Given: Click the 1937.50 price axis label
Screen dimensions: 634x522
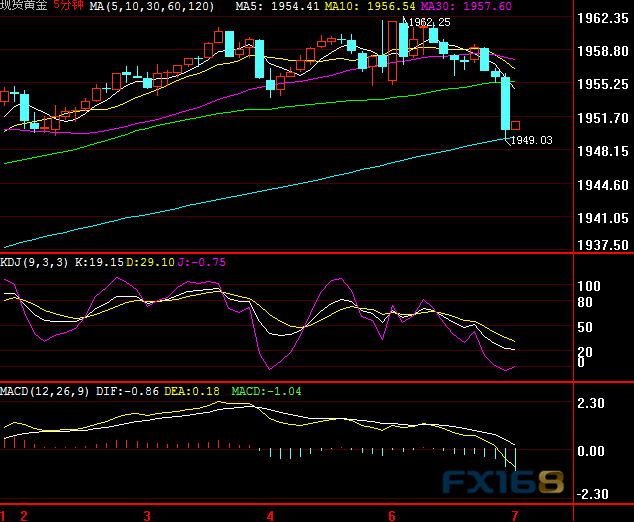Looking at the screenshot, I should point(603,245).
